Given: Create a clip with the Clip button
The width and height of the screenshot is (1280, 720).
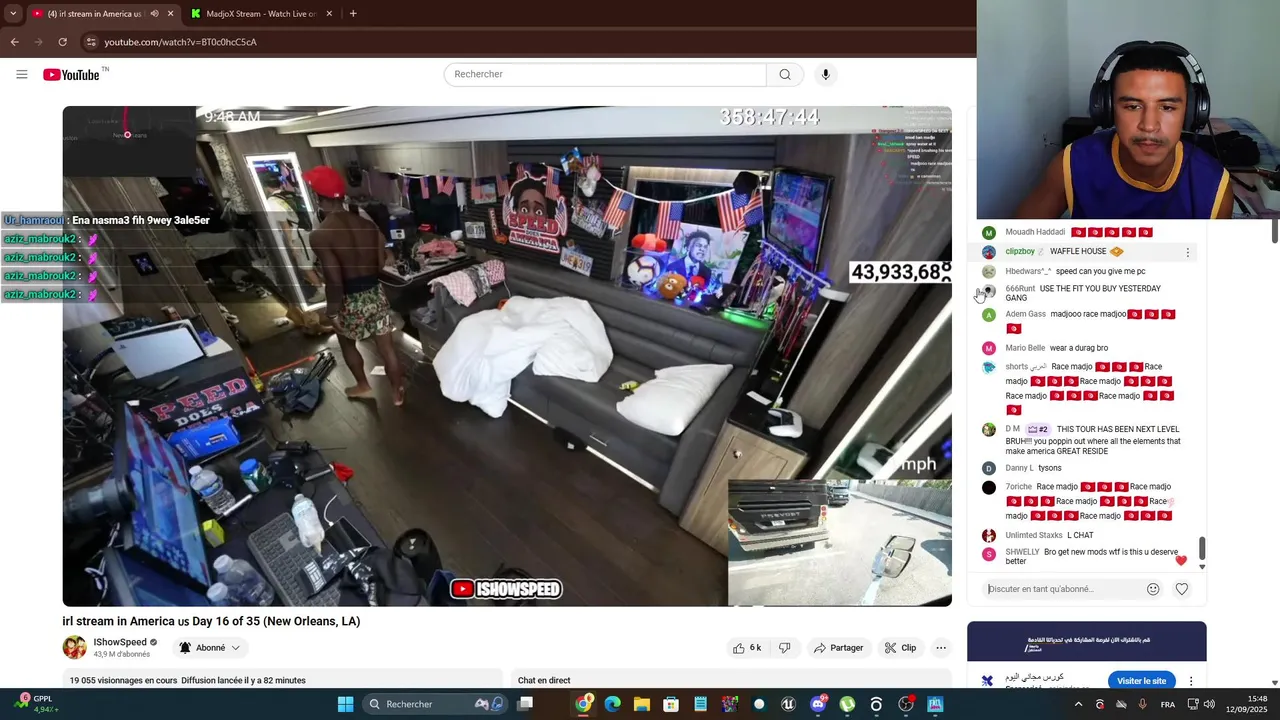Looking at the screenshot, I should point(900,648).
